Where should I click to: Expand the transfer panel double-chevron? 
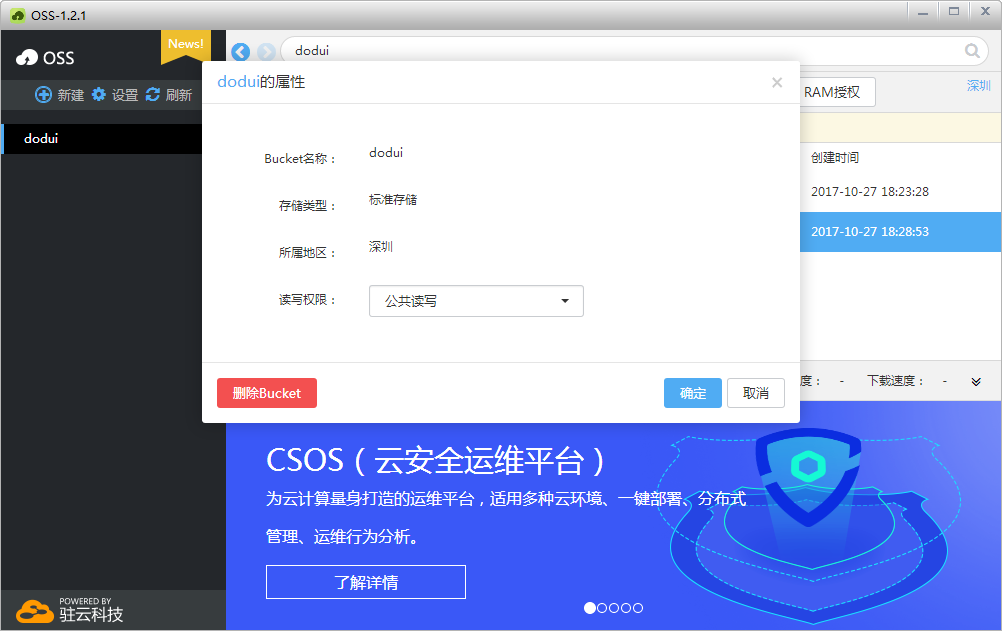tap(976, 382)
